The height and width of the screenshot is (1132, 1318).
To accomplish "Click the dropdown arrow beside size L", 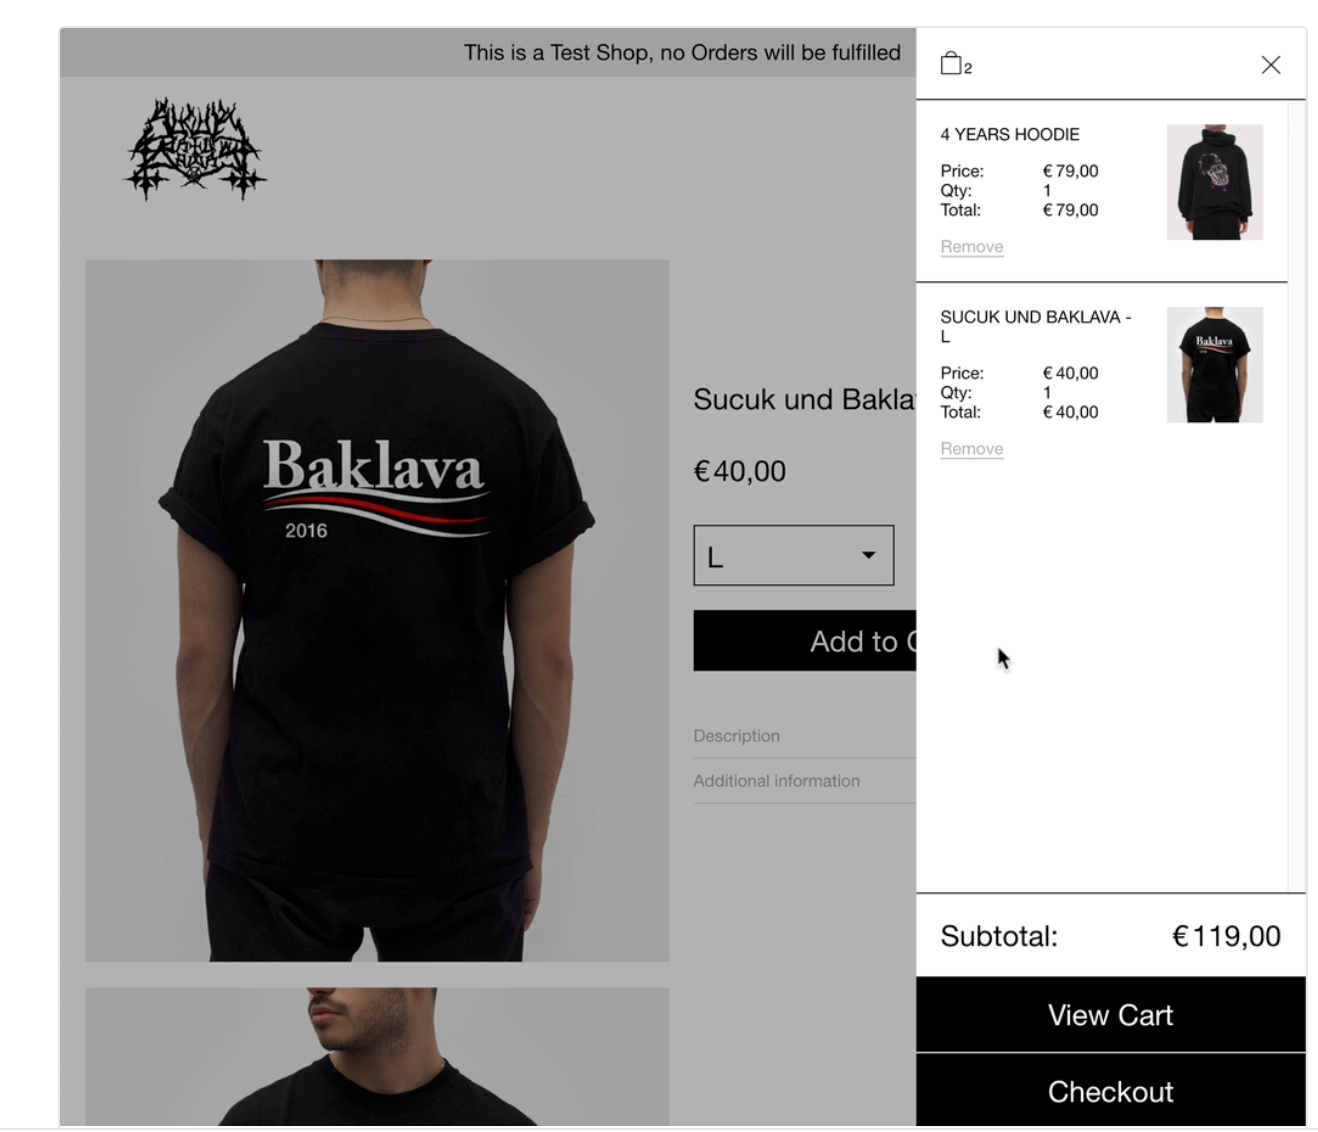I will (x=868, y=555).
